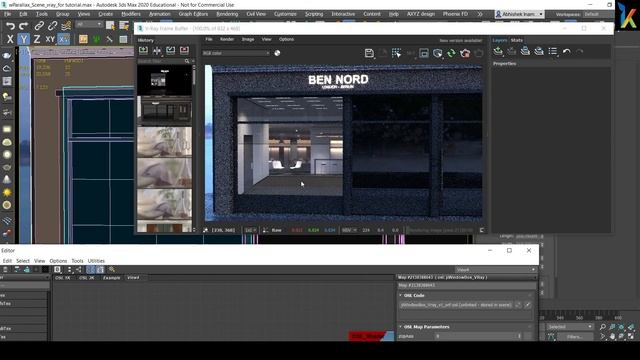640x360 pixels.
Task: Open the Image menu in V-Ray Frame Buffer
Action: point(248,40)
